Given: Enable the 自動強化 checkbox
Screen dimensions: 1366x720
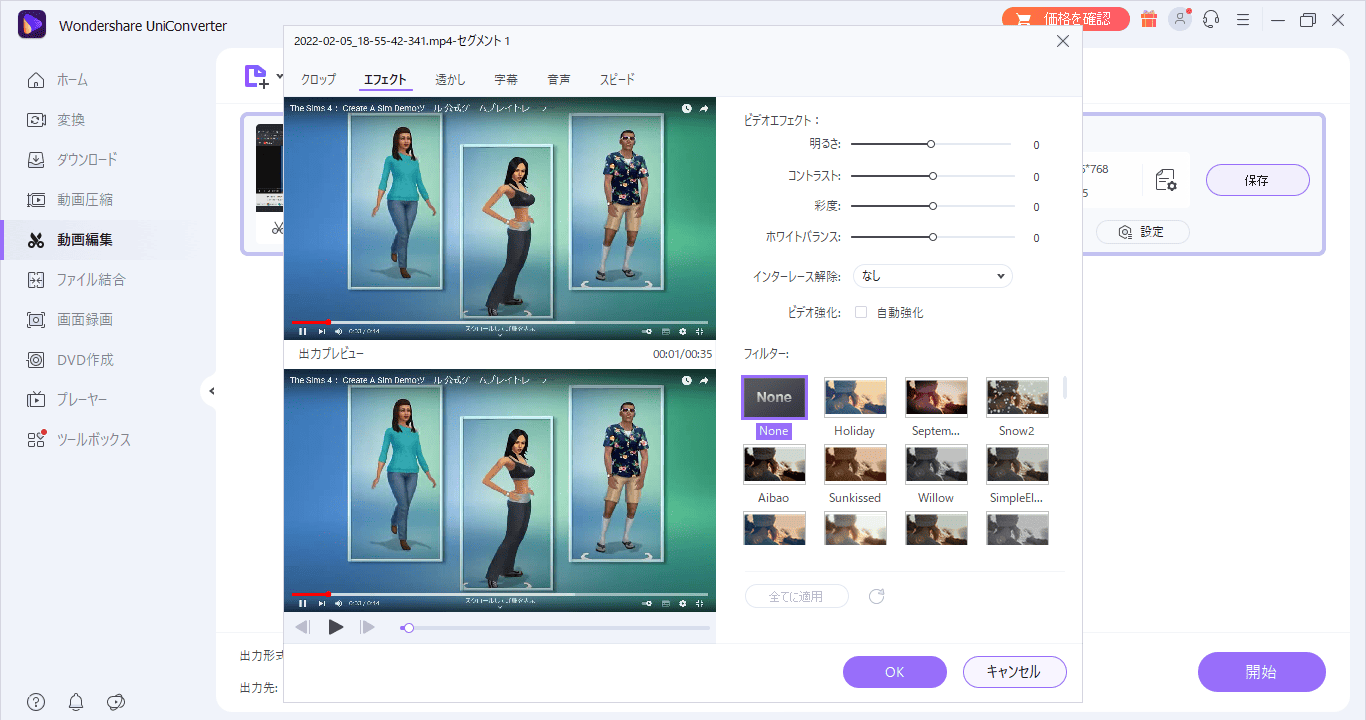Looking at the screenshot, I should point(861,312).
